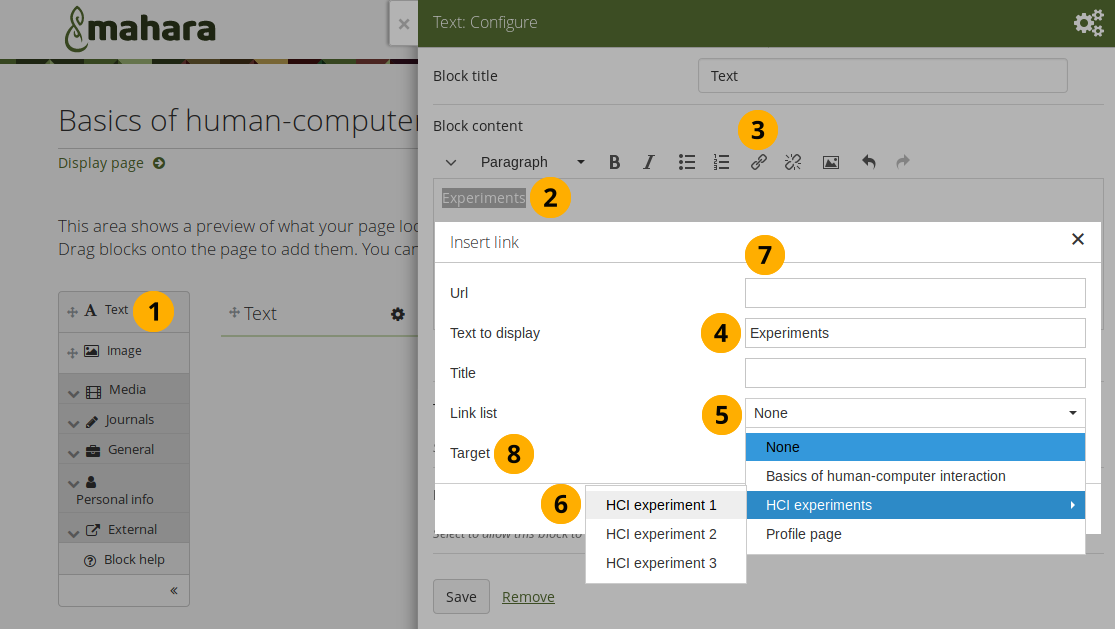Undo the last edit

869,162
